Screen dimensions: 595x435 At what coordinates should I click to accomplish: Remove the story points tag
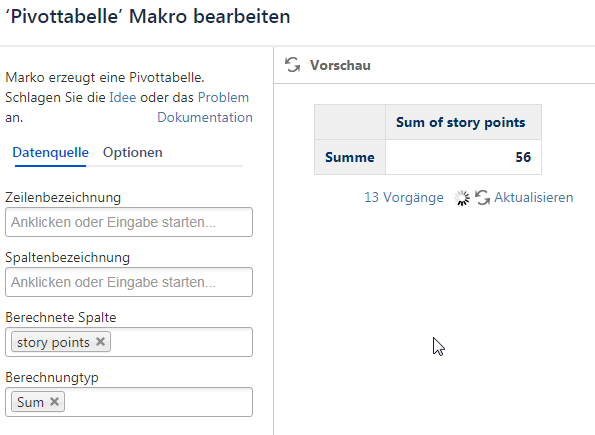click(100, 342)
